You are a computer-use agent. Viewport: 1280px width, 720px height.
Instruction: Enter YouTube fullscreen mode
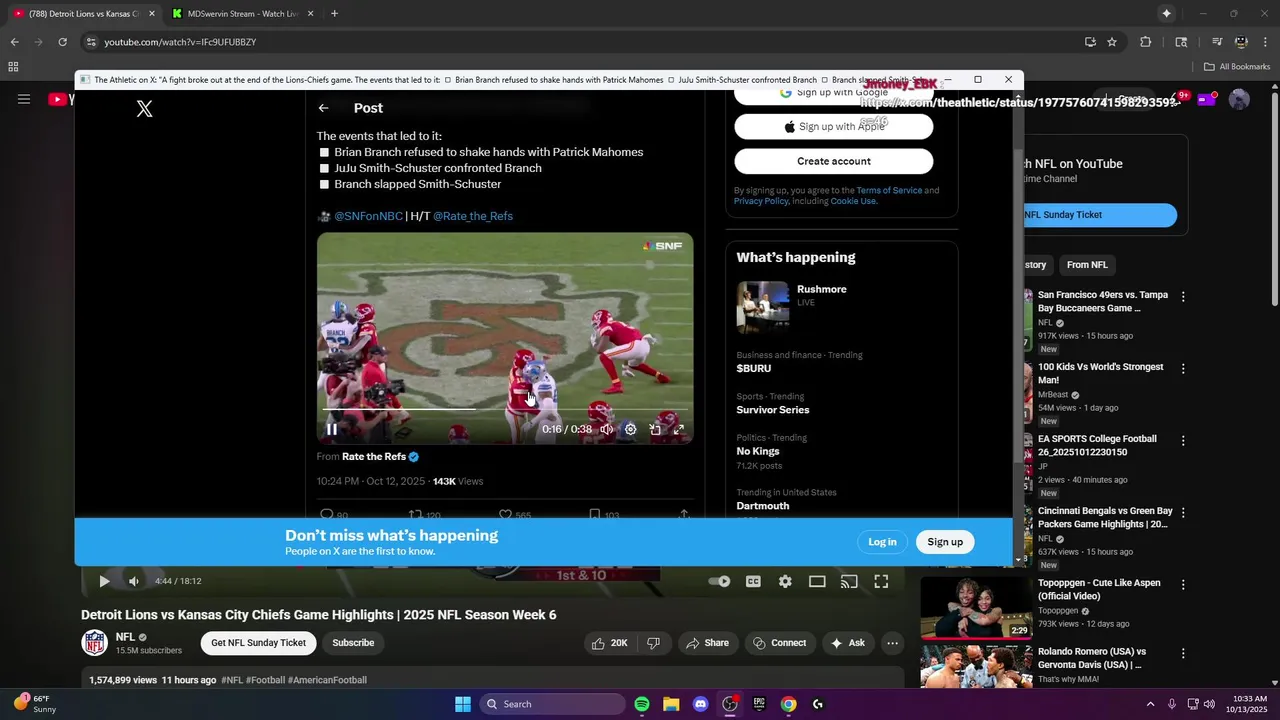(x=881, y=581)
